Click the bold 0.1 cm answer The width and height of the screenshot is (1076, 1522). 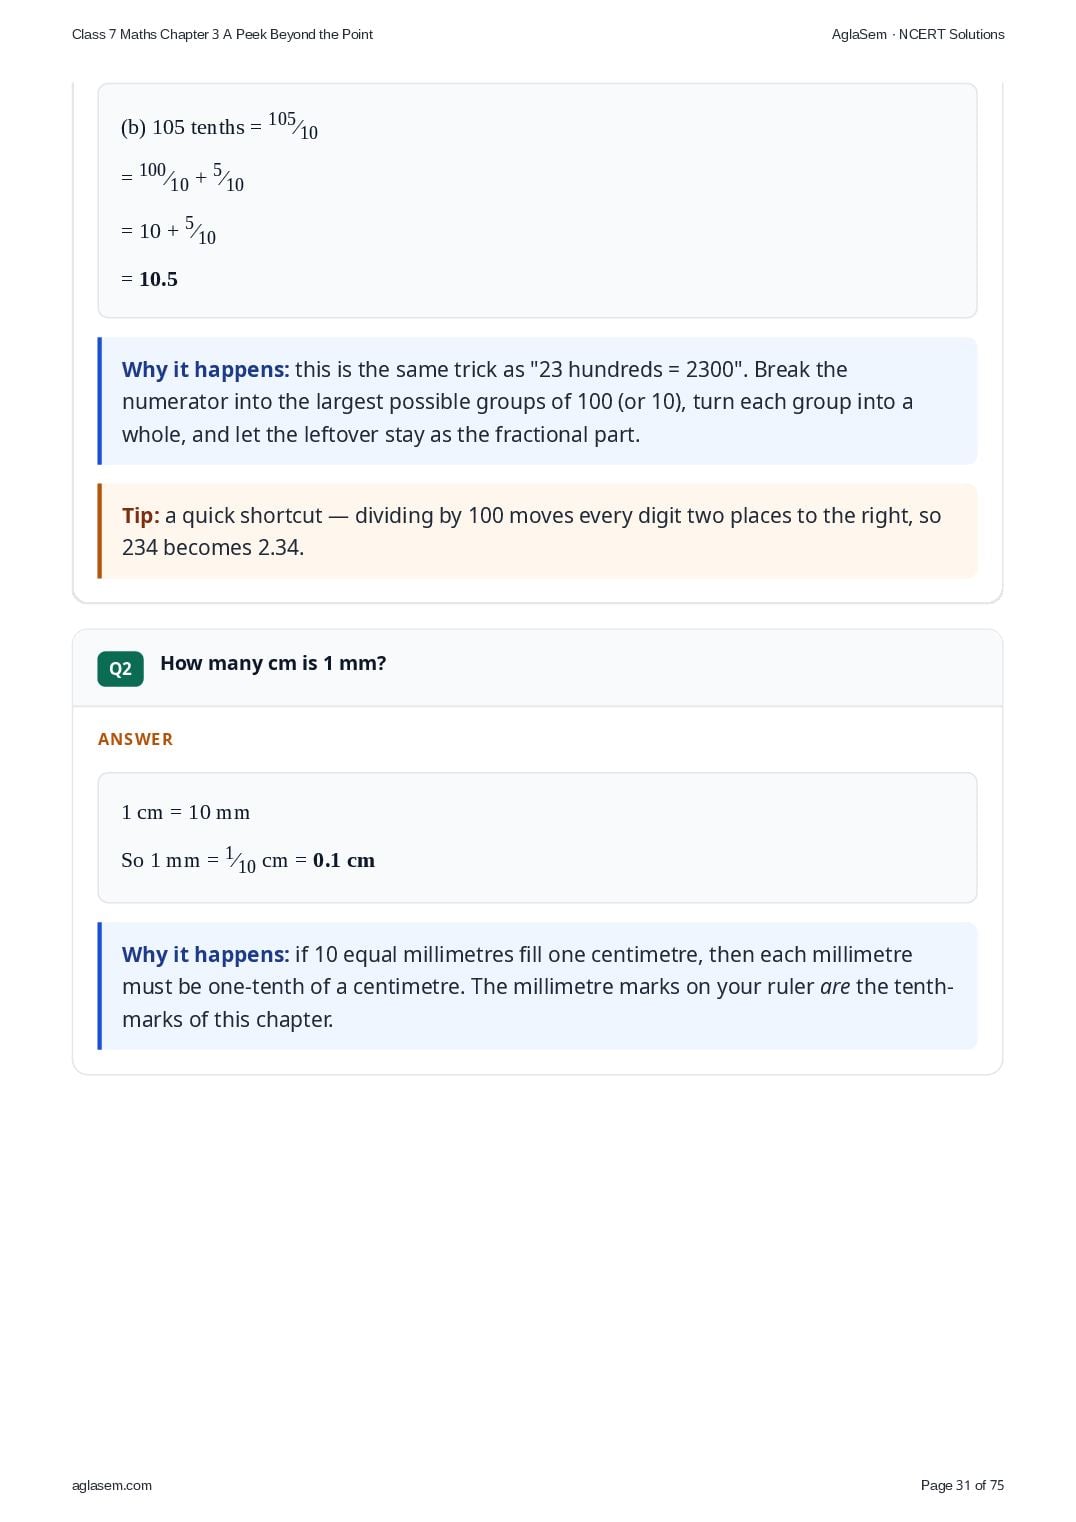click(344, 860)
